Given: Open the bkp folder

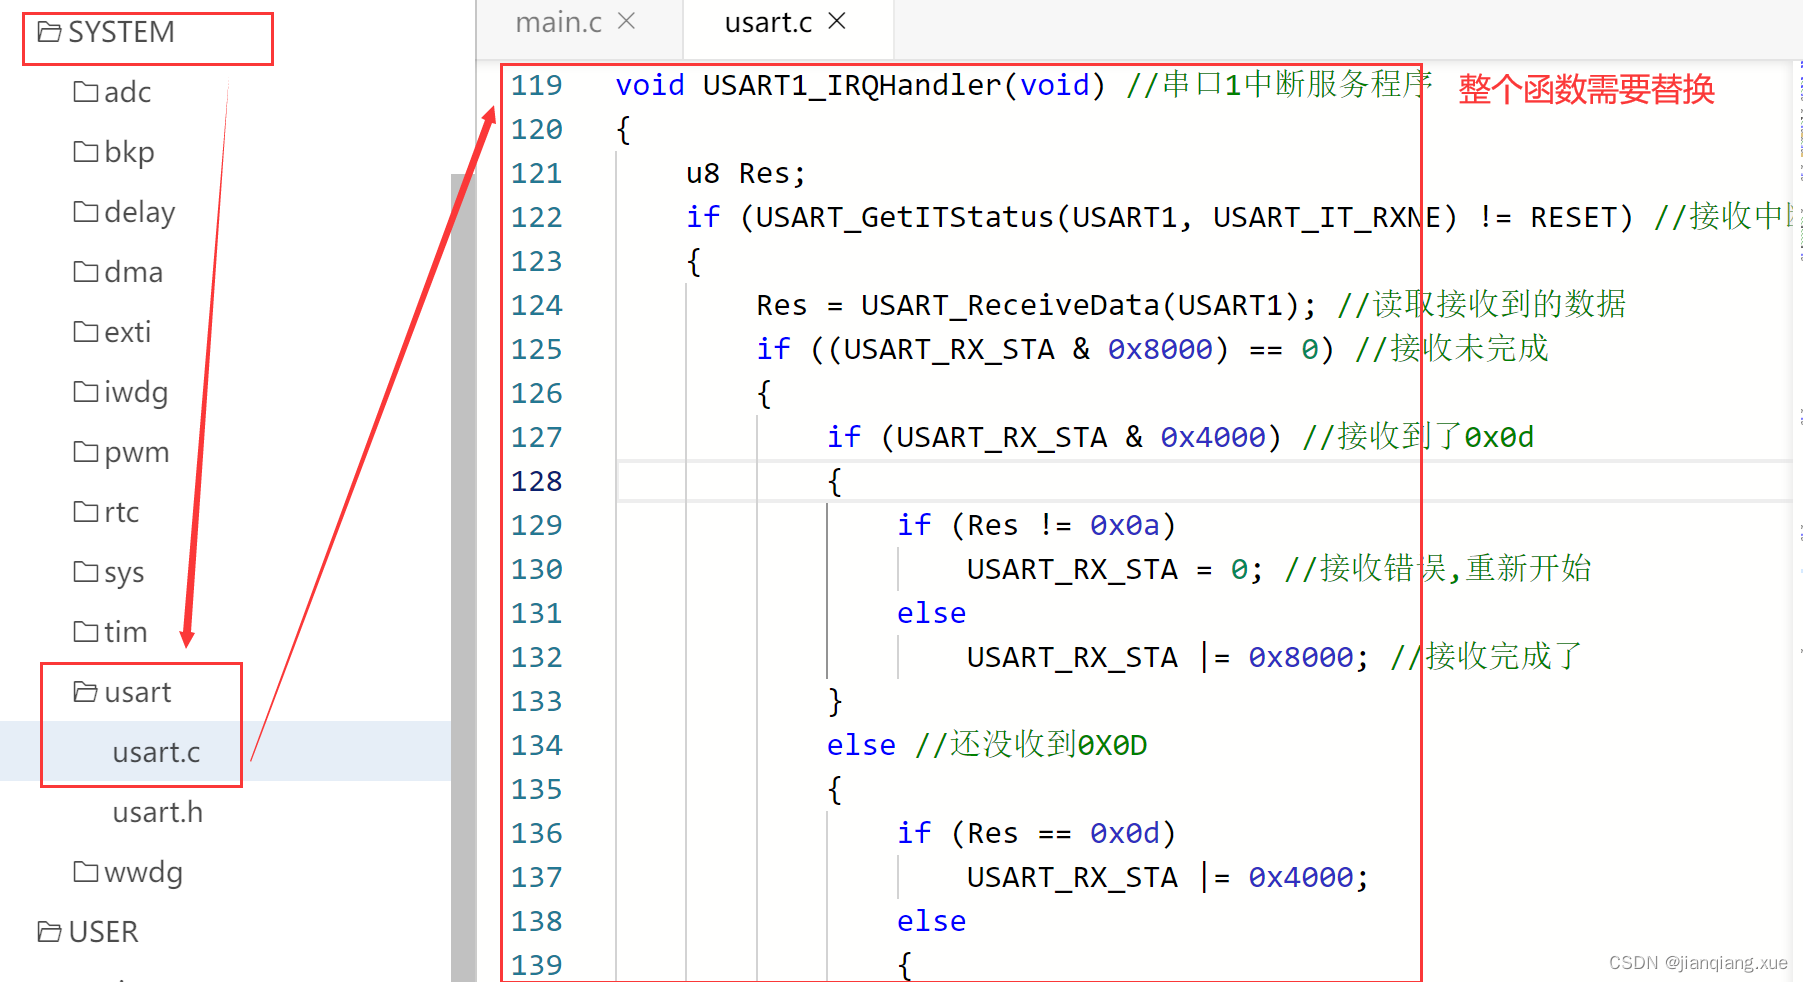Looking at the screenshot, I should 114,152.
